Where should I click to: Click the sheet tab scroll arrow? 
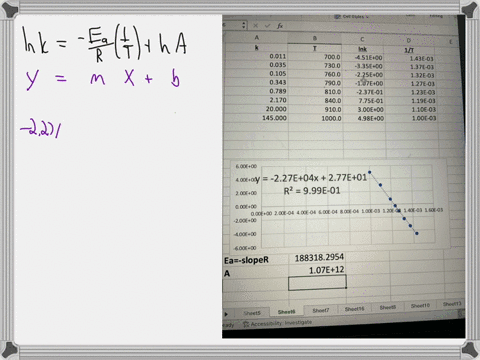coord(226,314)
